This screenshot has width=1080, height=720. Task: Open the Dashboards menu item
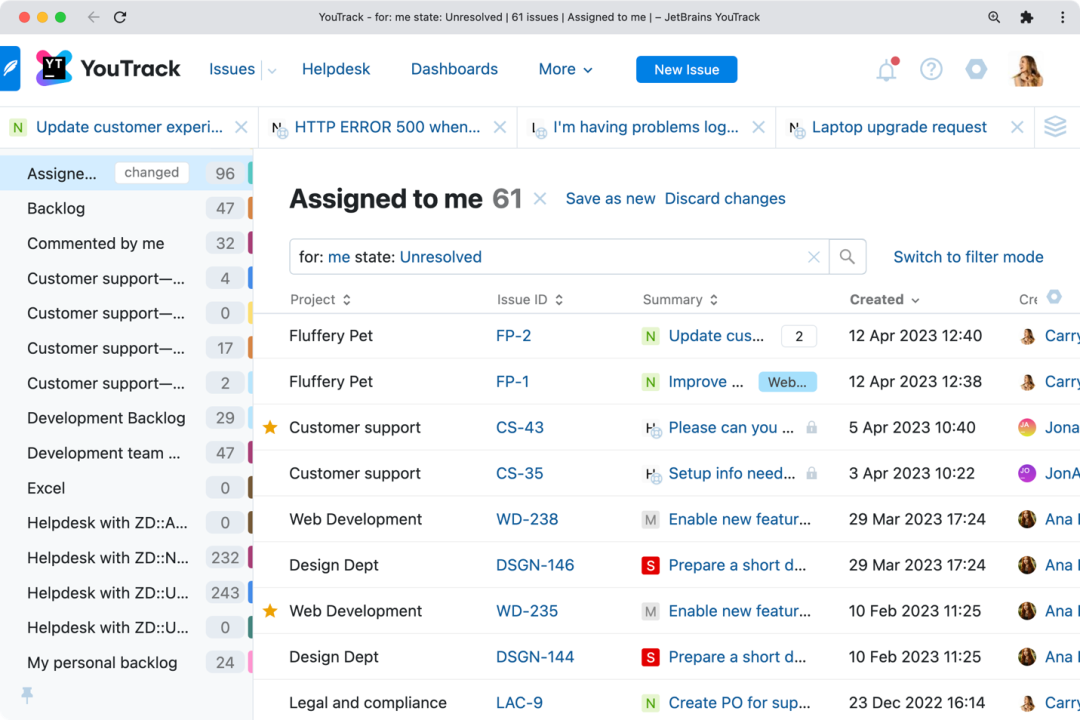point(454,69)
